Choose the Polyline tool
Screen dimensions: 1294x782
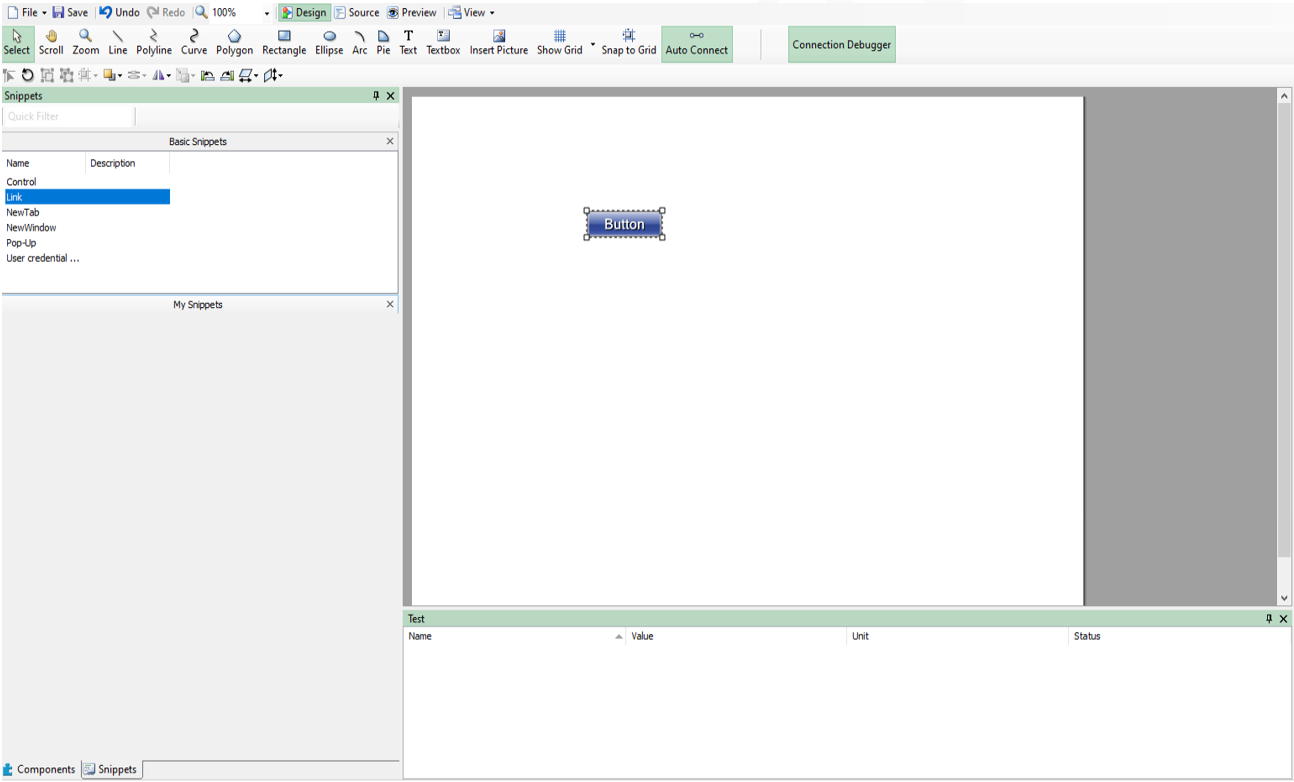(154, 43)
